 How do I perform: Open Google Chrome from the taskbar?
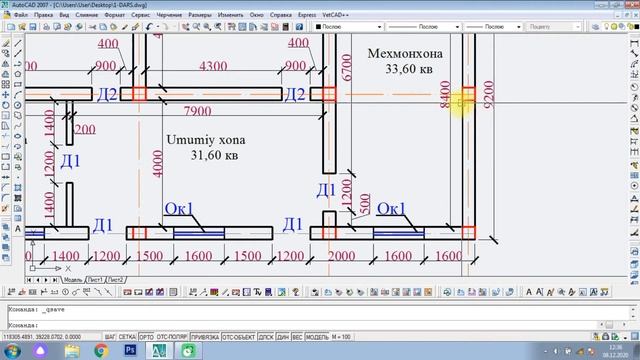[101, 351]
